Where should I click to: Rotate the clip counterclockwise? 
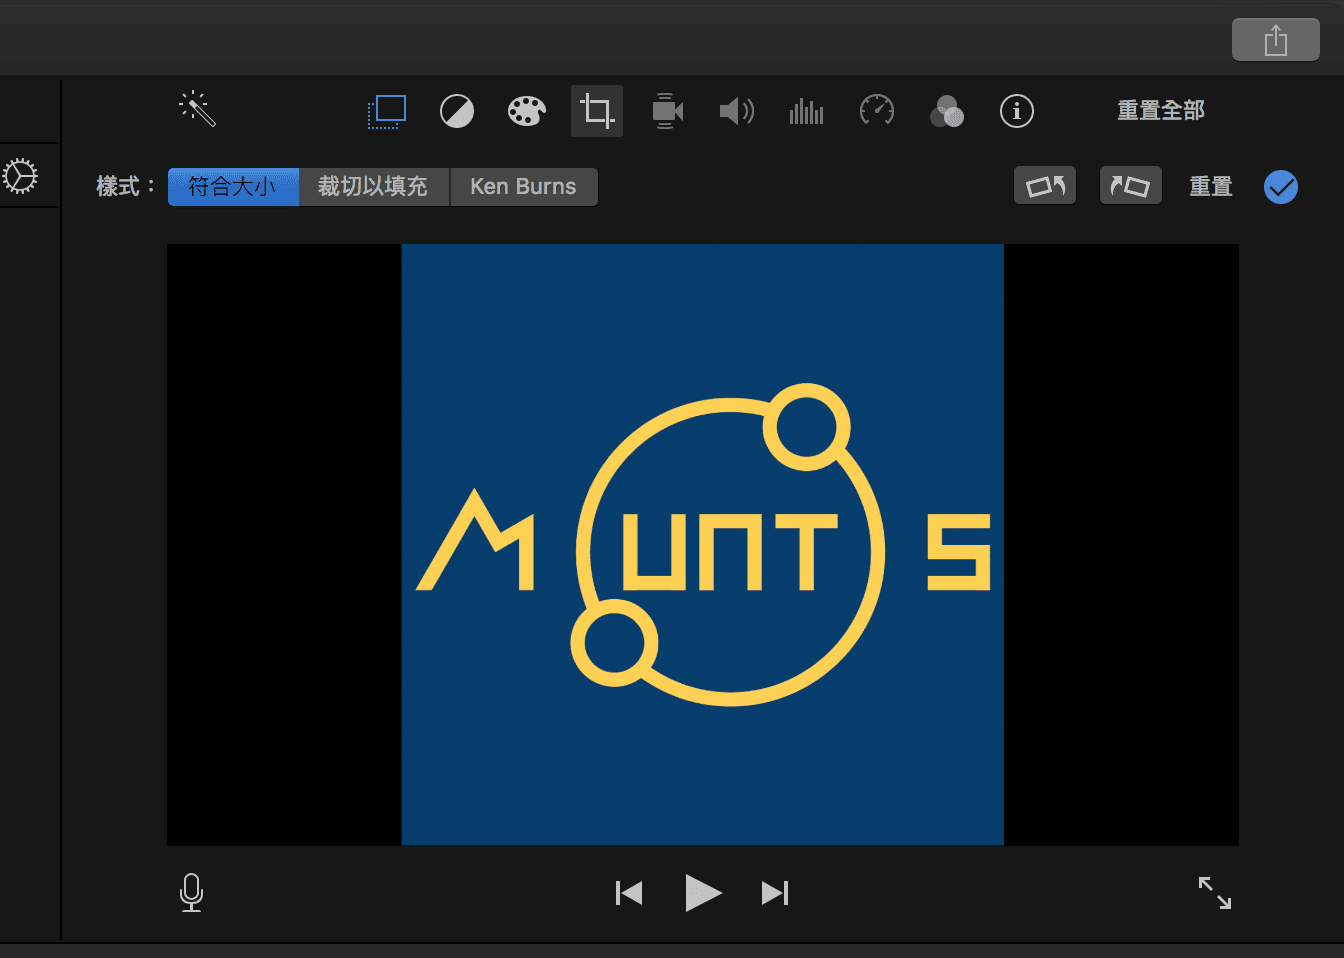pos(1046,186)
